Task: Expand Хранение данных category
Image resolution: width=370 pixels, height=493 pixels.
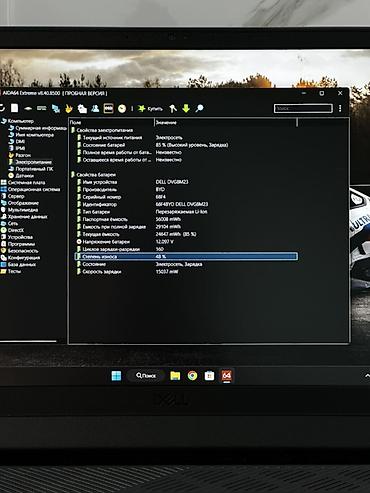Action: (24, 216)
